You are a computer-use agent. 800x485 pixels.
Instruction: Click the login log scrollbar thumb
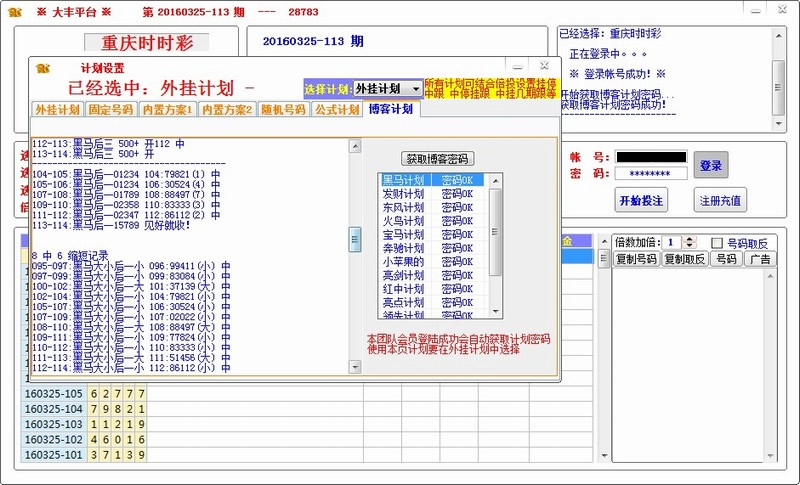click(778, 87)
